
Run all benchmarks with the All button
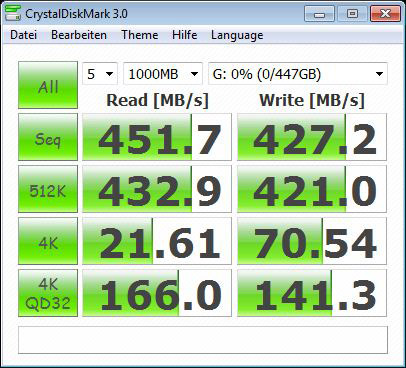click(48, 85)
